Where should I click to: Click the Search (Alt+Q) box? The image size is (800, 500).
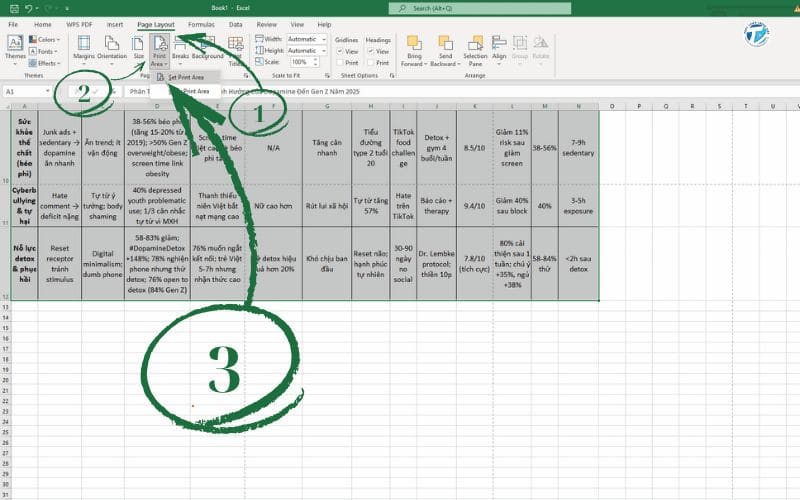coord(480,8)
